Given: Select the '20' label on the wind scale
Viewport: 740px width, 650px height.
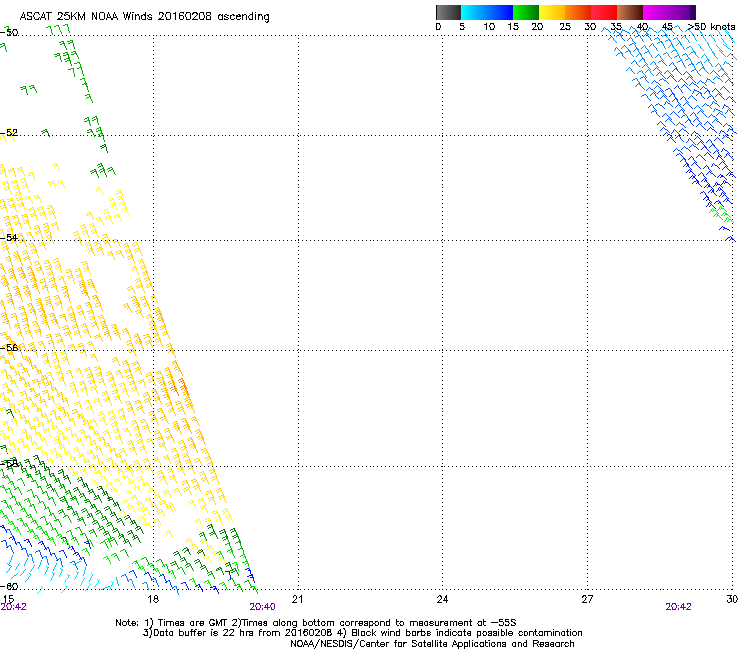Looking at the screenshot, I should pyautogui.click(x=537, y=26).
